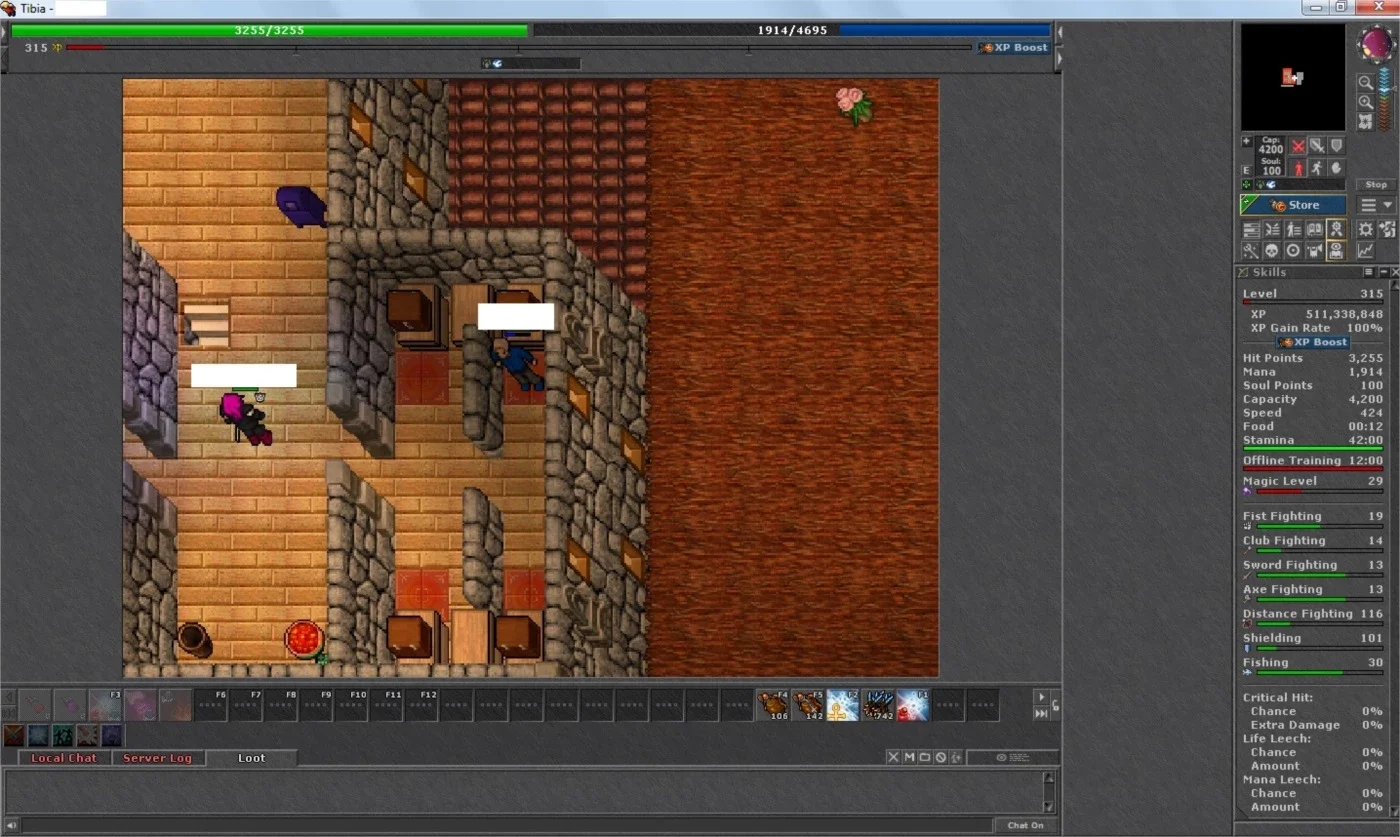Viewport: 1400px width, 837px height.
Task: Click the XP Boost button on the top bar
Action: tap(1013, 47)
